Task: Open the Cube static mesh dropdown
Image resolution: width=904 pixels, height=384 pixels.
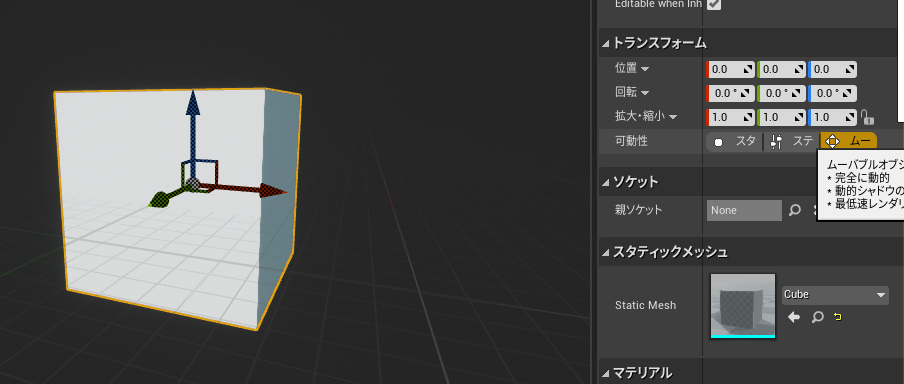Action: coord(835,295)
